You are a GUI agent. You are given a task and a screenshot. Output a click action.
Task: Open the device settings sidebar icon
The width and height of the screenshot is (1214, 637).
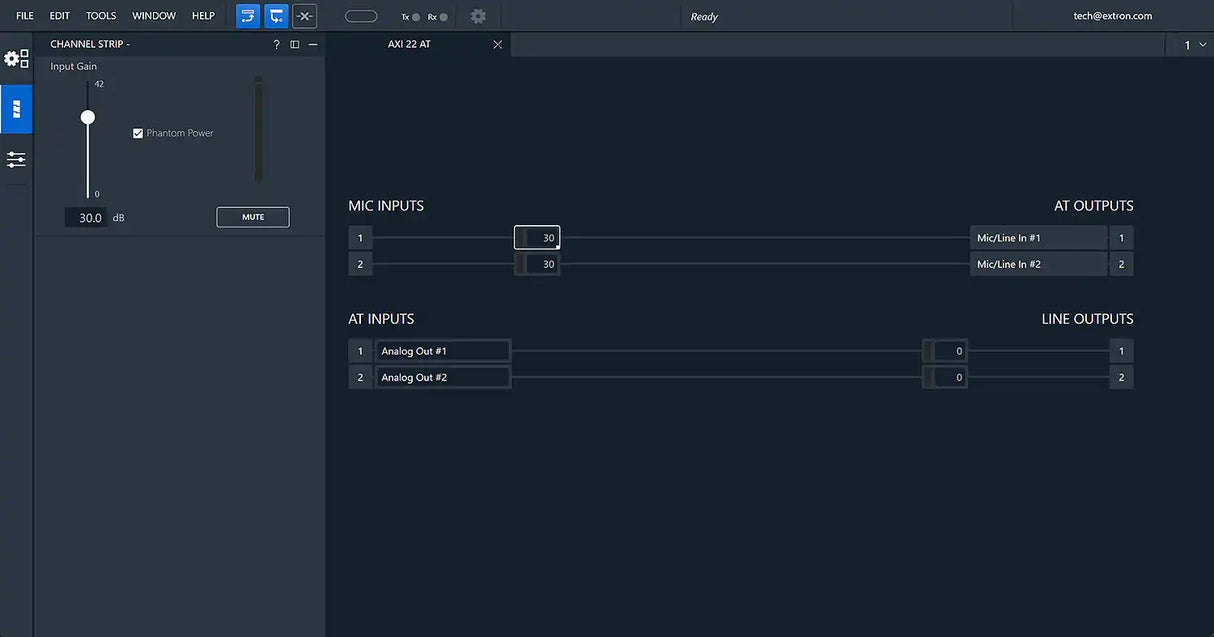point(17,59)
